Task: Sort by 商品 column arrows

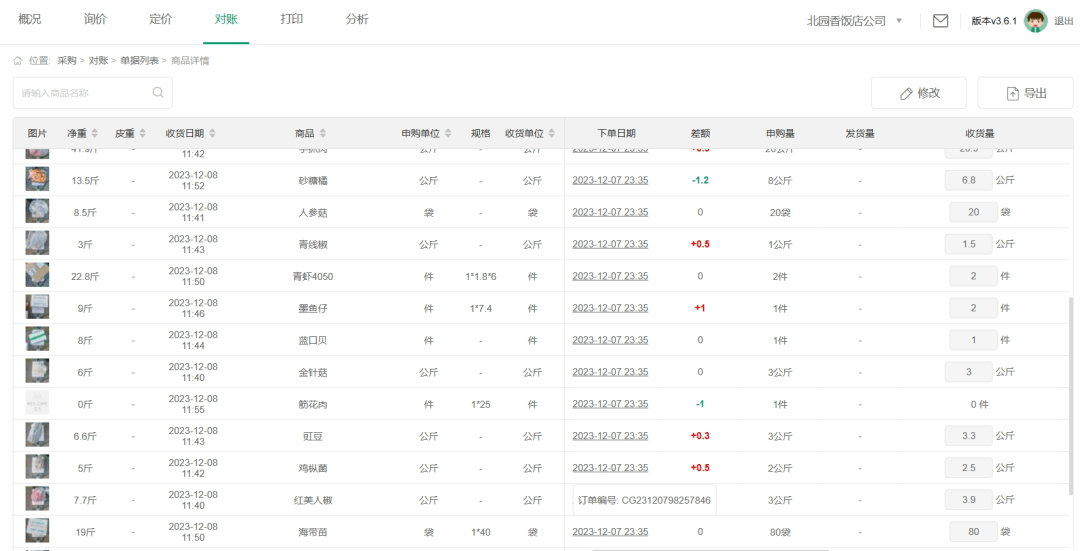Action: click(x=323, y=133)
